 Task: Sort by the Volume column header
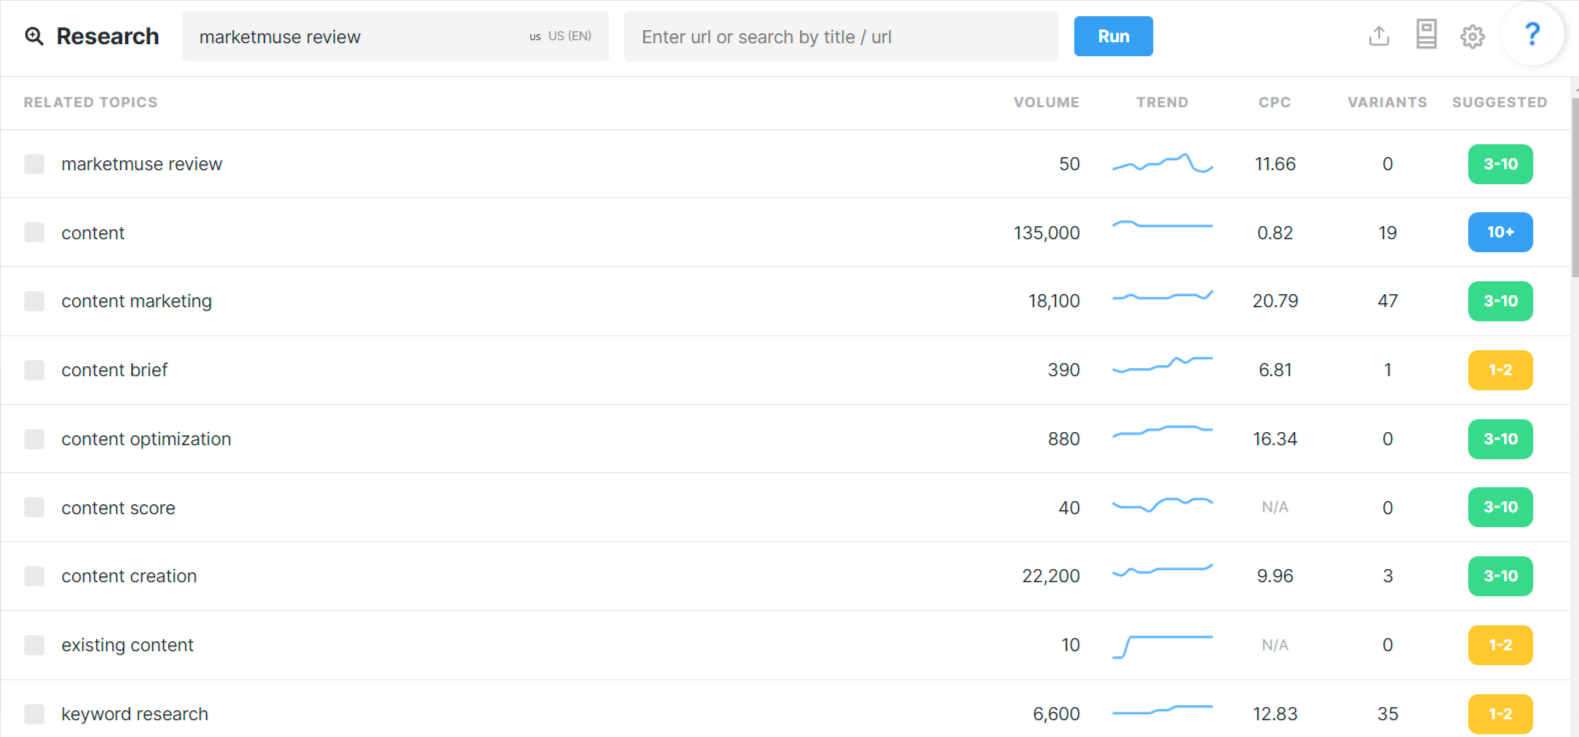[x=1046, y=102]
